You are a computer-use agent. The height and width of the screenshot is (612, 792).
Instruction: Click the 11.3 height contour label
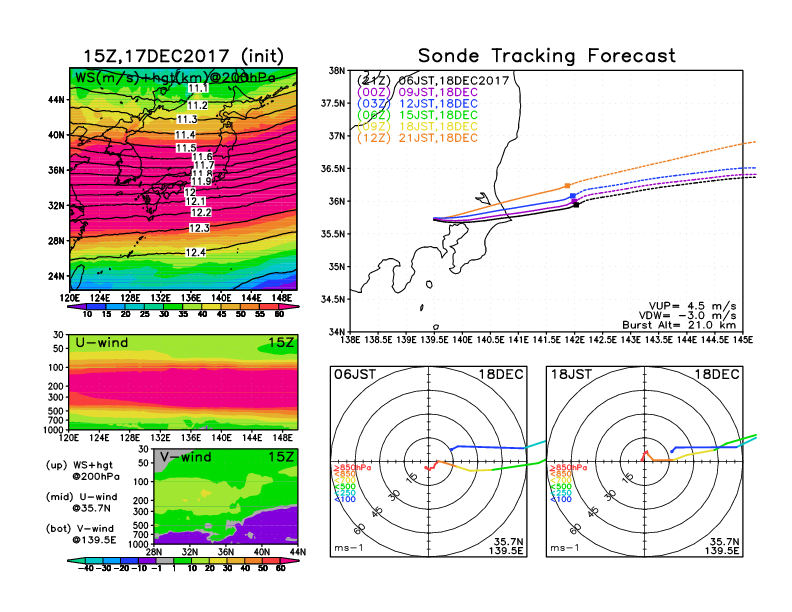(187, 120)
